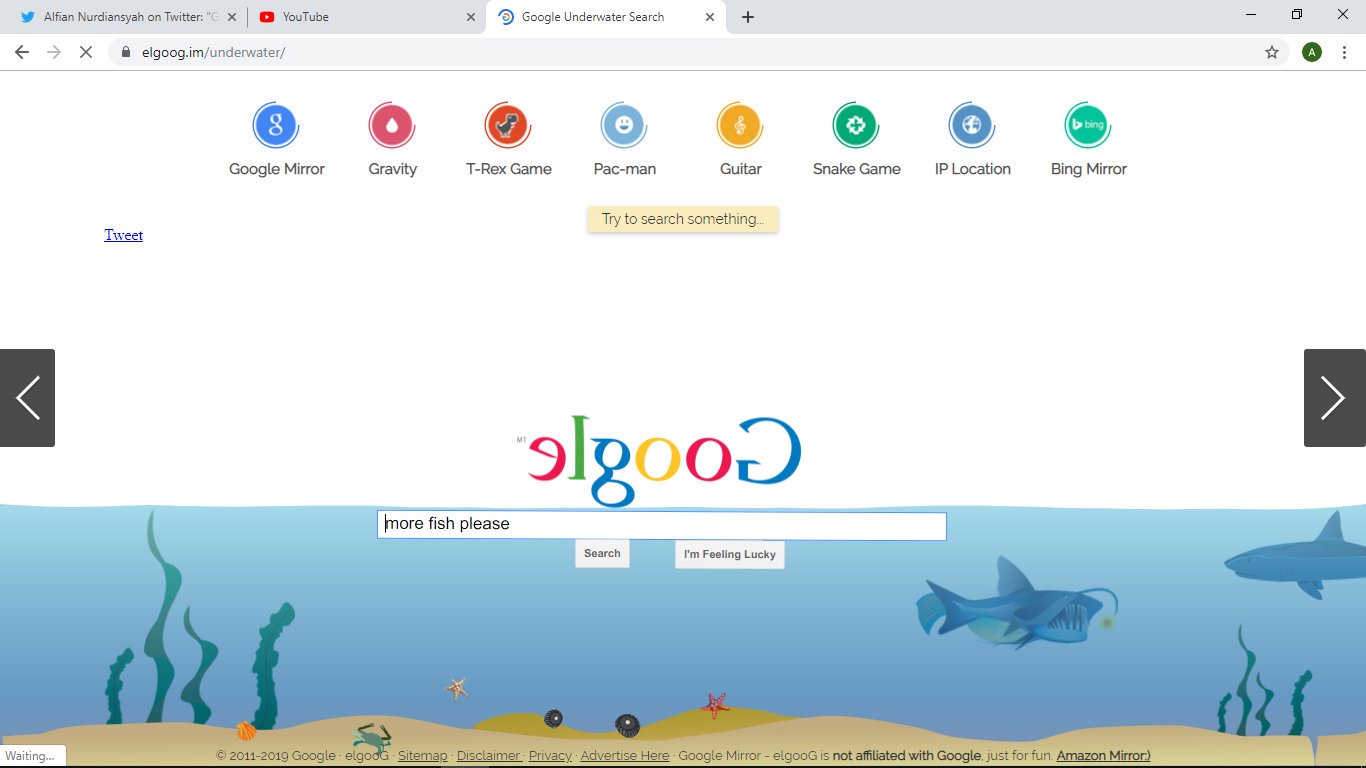Open the Advertise Here link

click(x=625, y=756)
